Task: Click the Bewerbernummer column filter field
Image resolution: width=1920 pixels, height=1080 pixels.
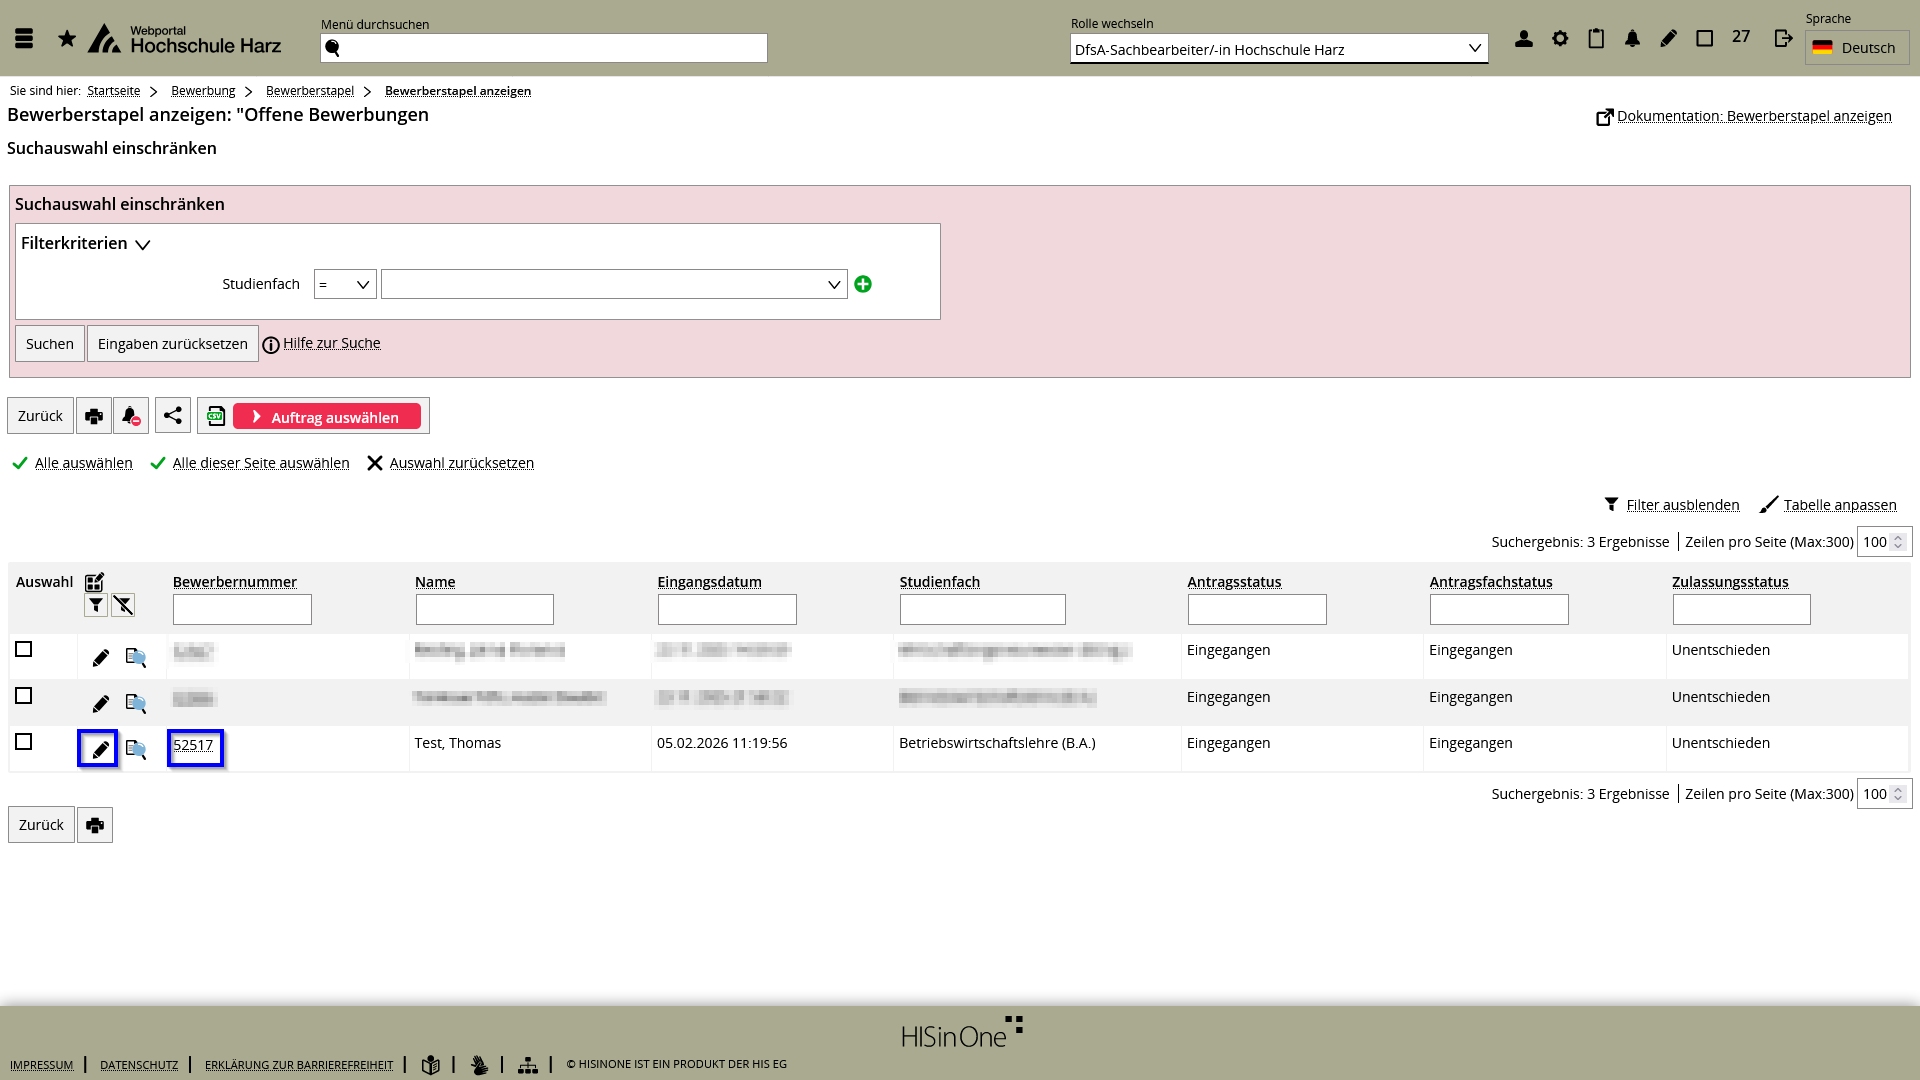Action: pos(242,610)
